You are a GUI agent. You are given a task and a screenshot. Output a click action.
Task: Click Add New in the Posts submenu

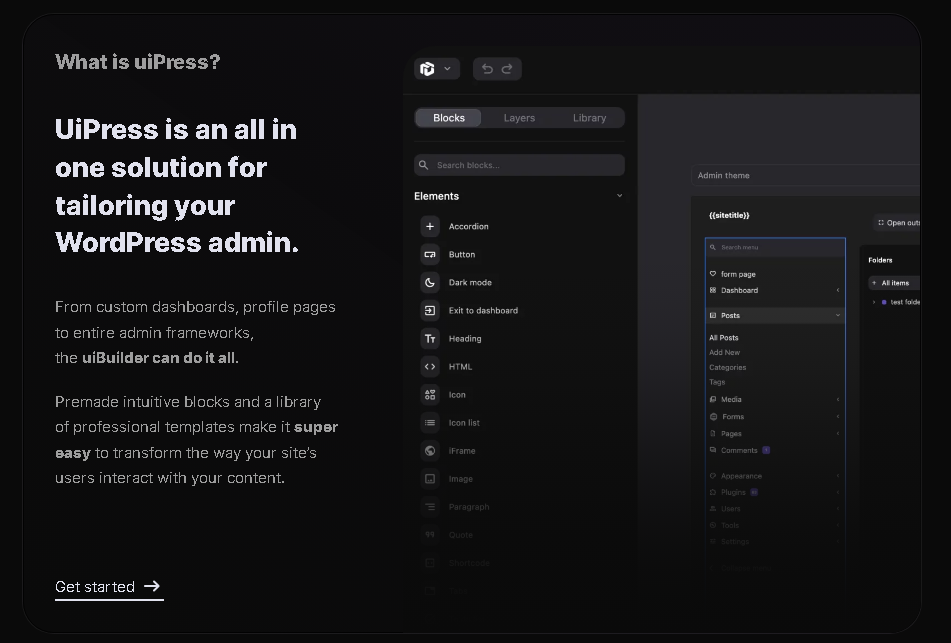point(724,352)
